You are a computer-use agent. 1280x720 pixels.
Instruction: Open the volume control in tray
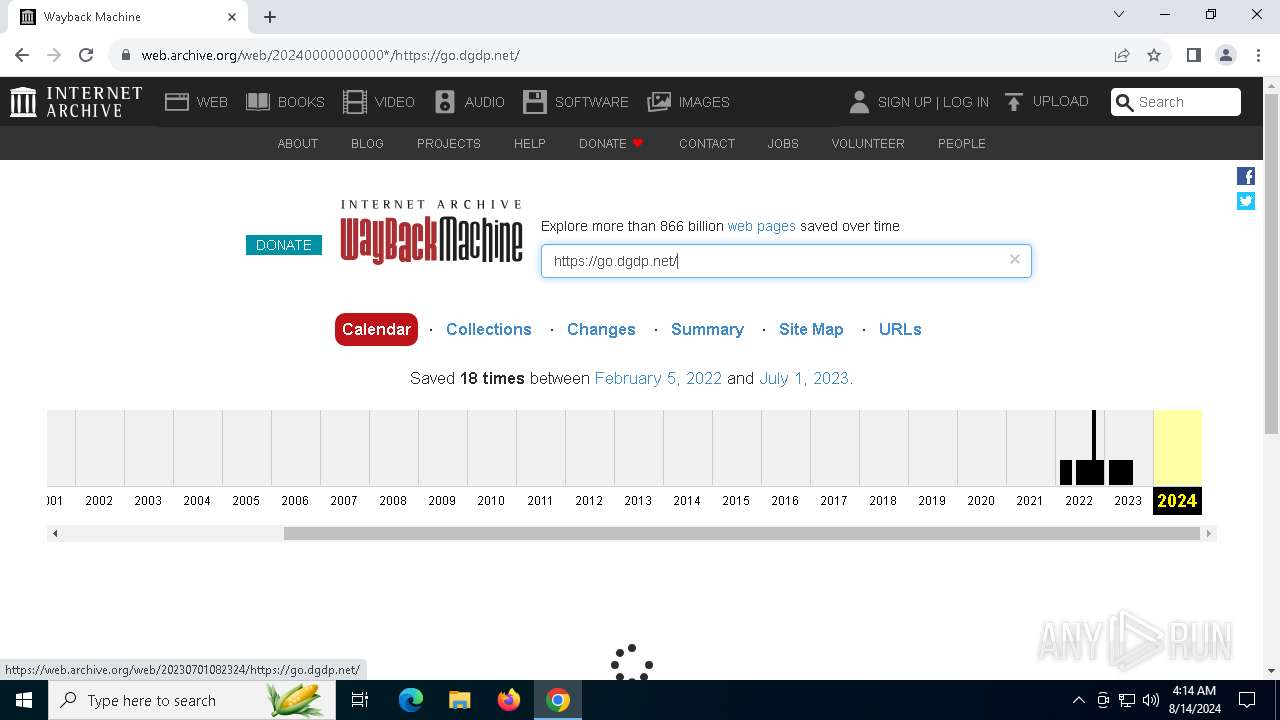click(1151, 700)
